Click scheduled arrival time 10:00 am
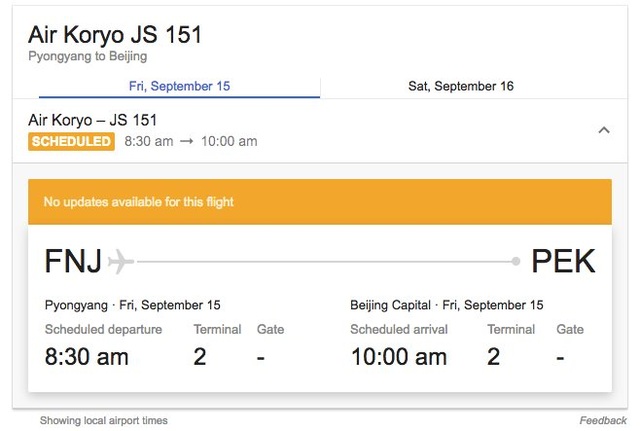This screenshot has width=640, height=431. 399,356
